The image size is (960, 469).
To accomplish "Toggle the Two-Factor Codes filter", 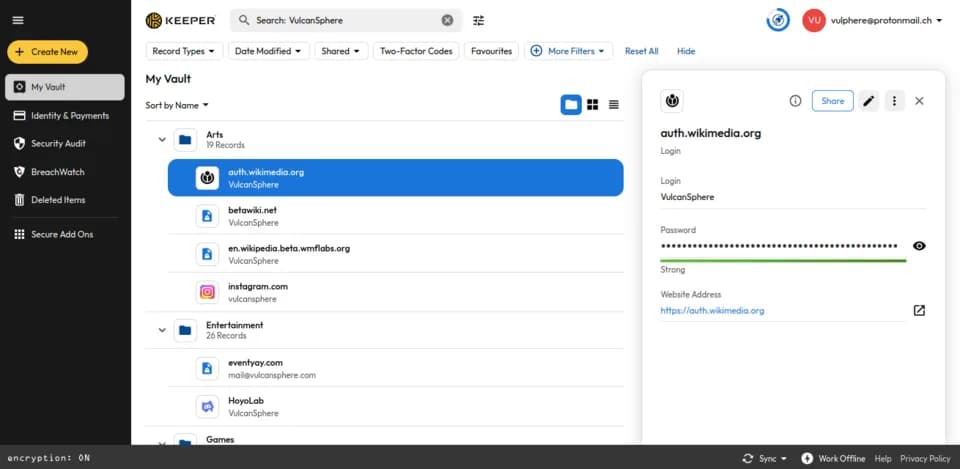I will click(416, 51).
